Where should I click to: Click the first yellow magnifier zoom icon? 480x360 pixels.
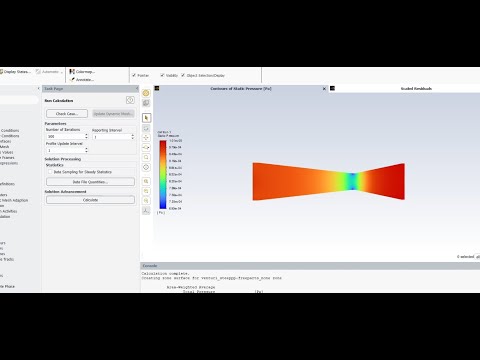click(146, 182)
